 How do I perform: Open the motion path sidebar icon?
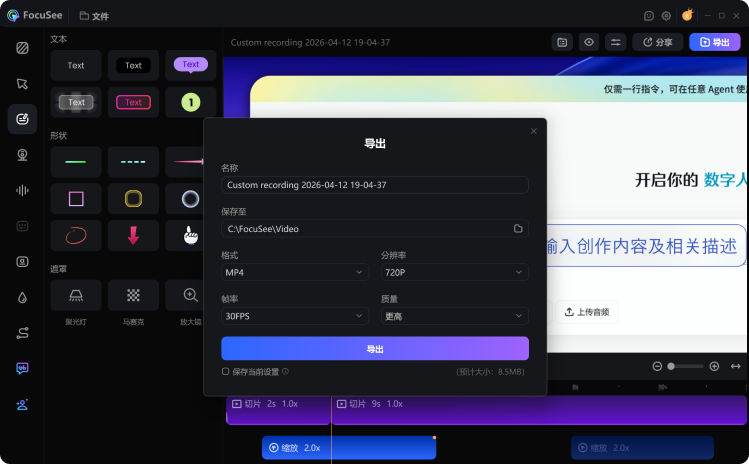click(x=22, y=333)
